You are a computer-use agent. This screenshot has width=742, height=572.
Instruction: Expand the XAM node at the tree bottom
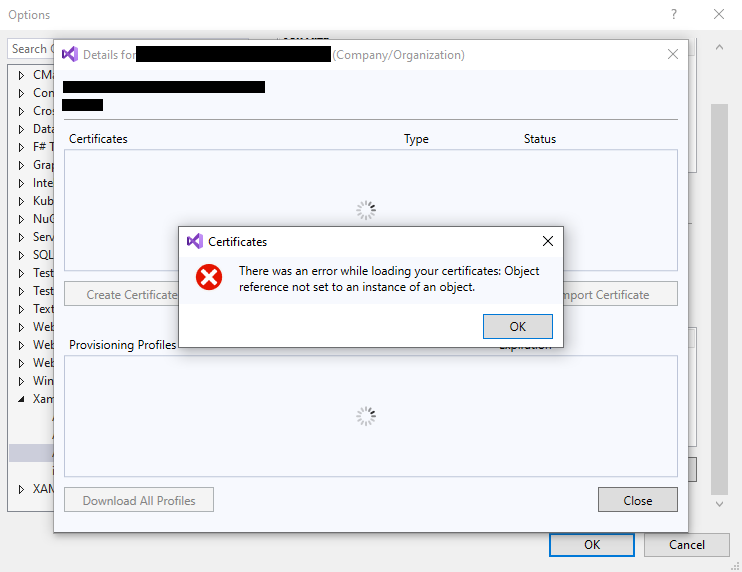point(22,489)
